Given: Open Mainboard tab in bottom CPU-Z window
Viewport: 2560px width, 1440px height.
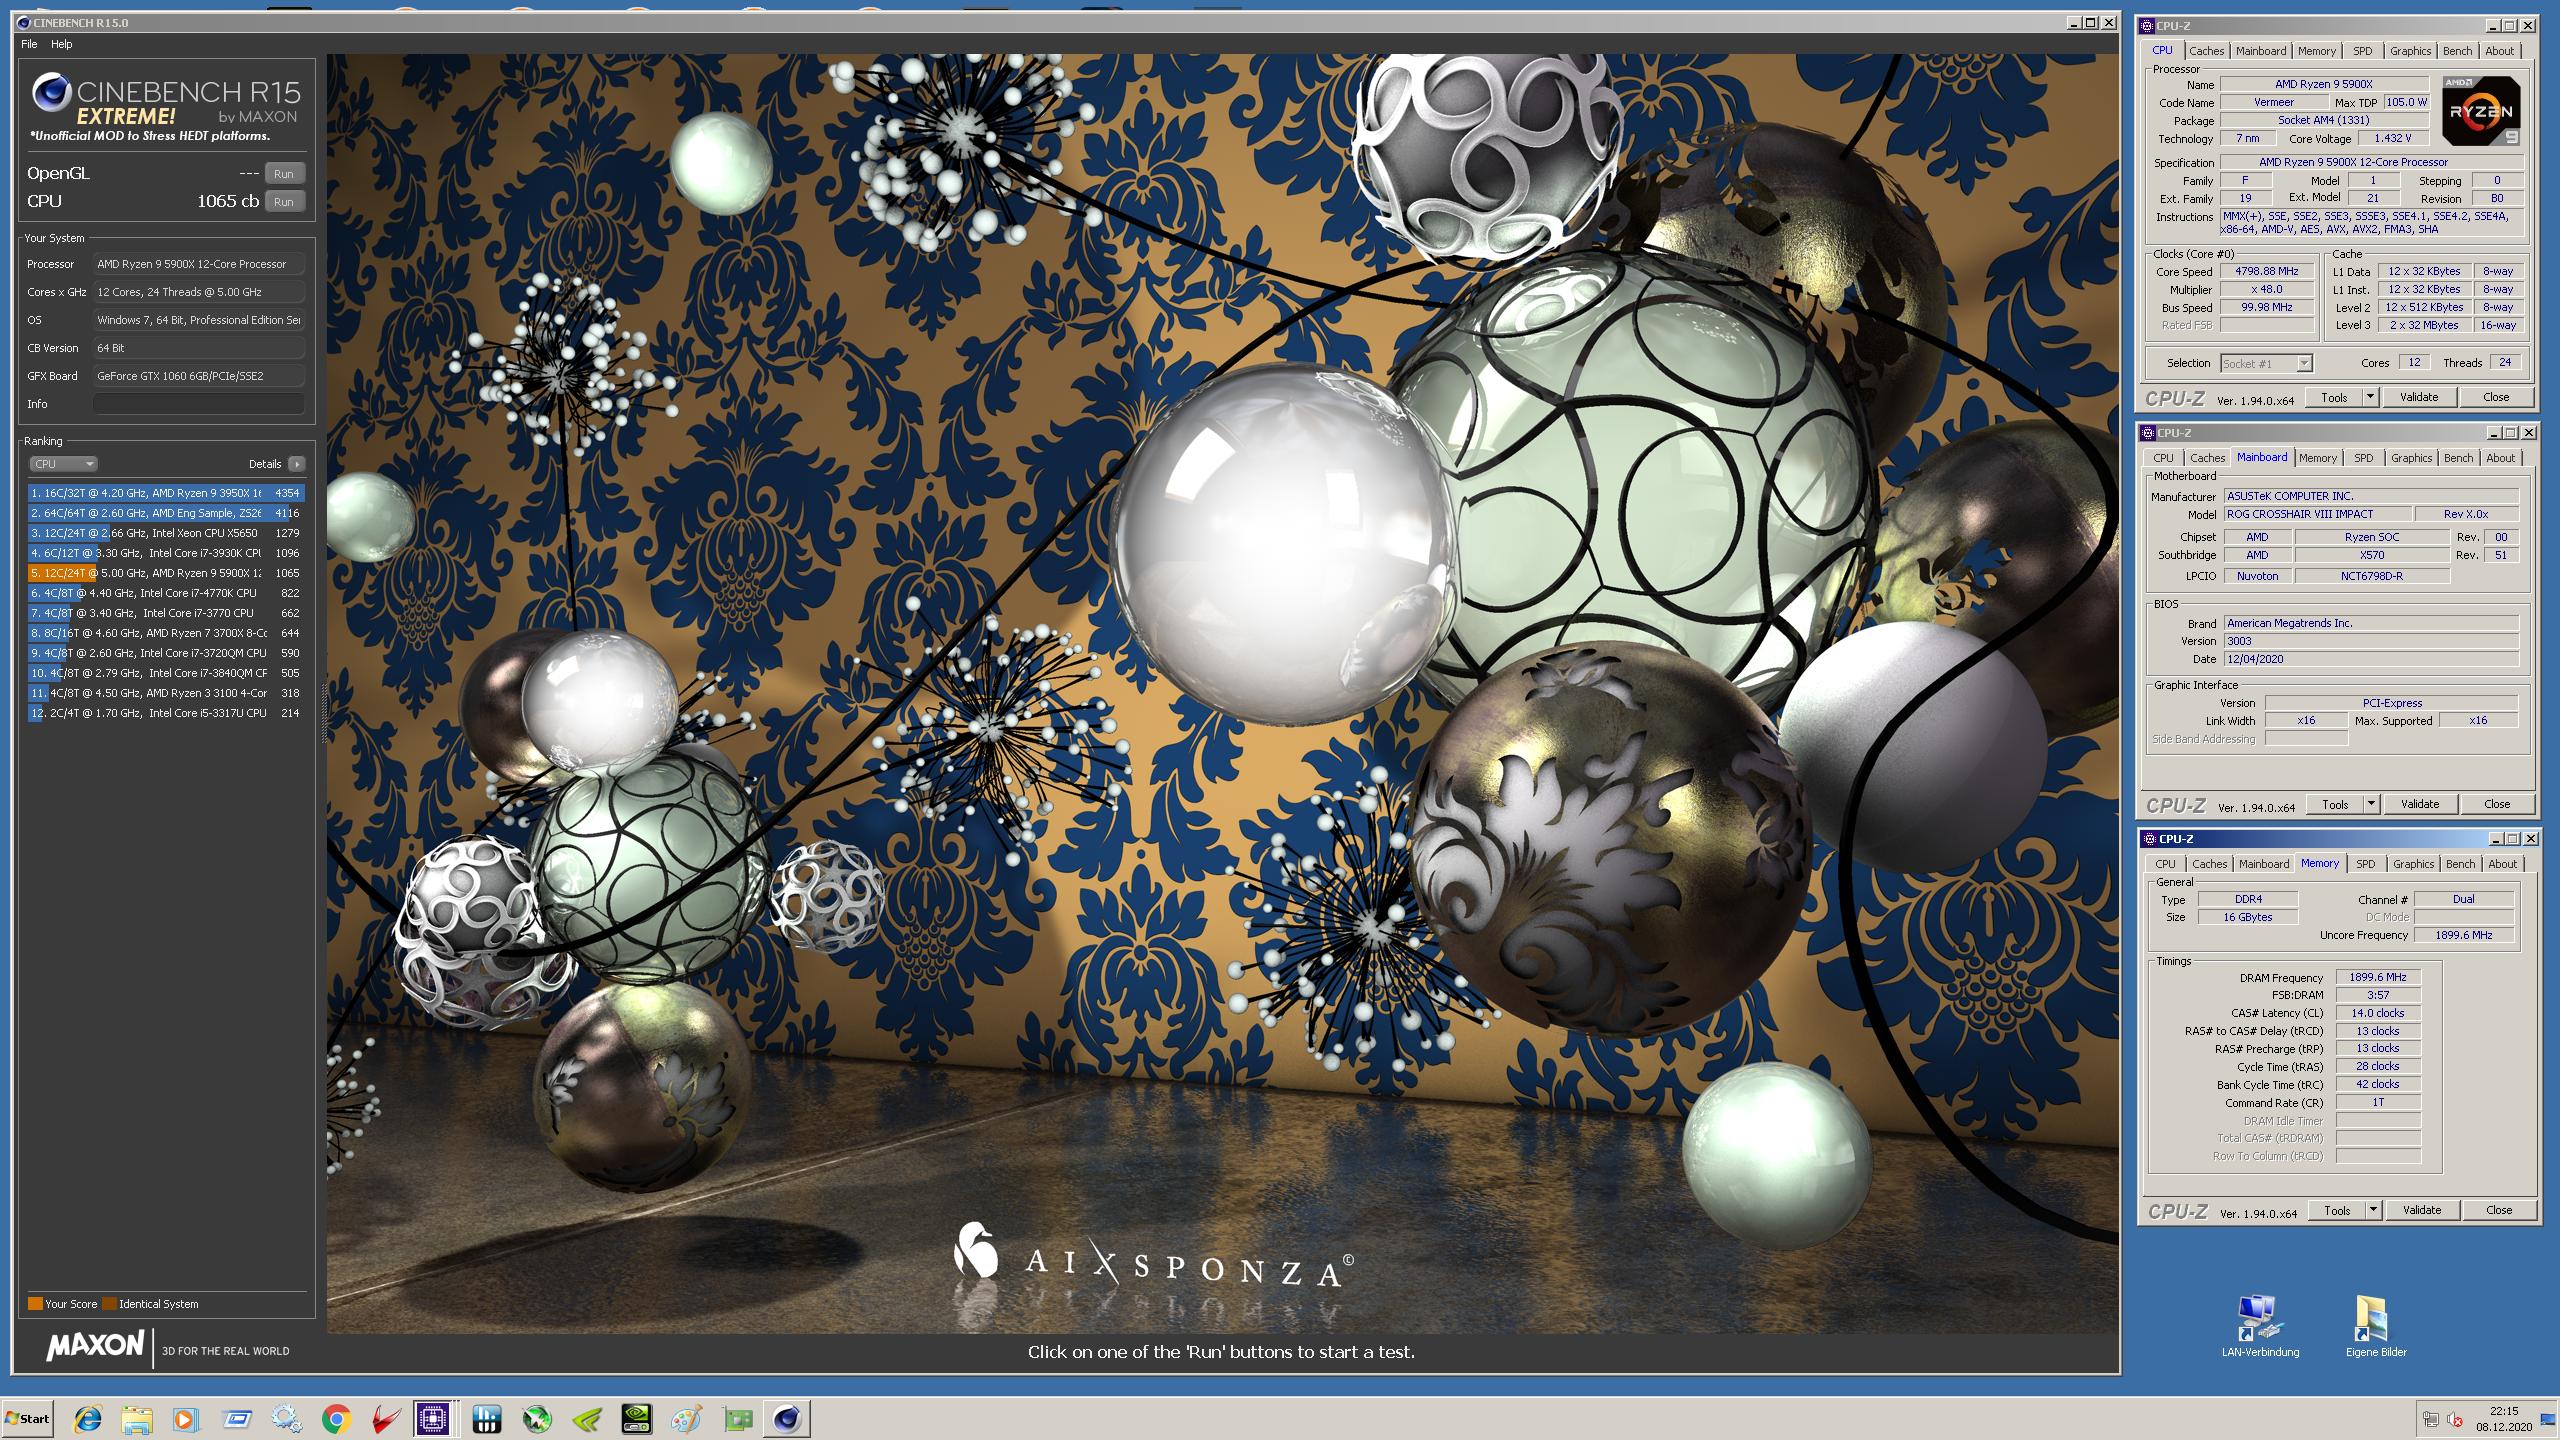Looking at the screenshot, I should [2264, 864].
